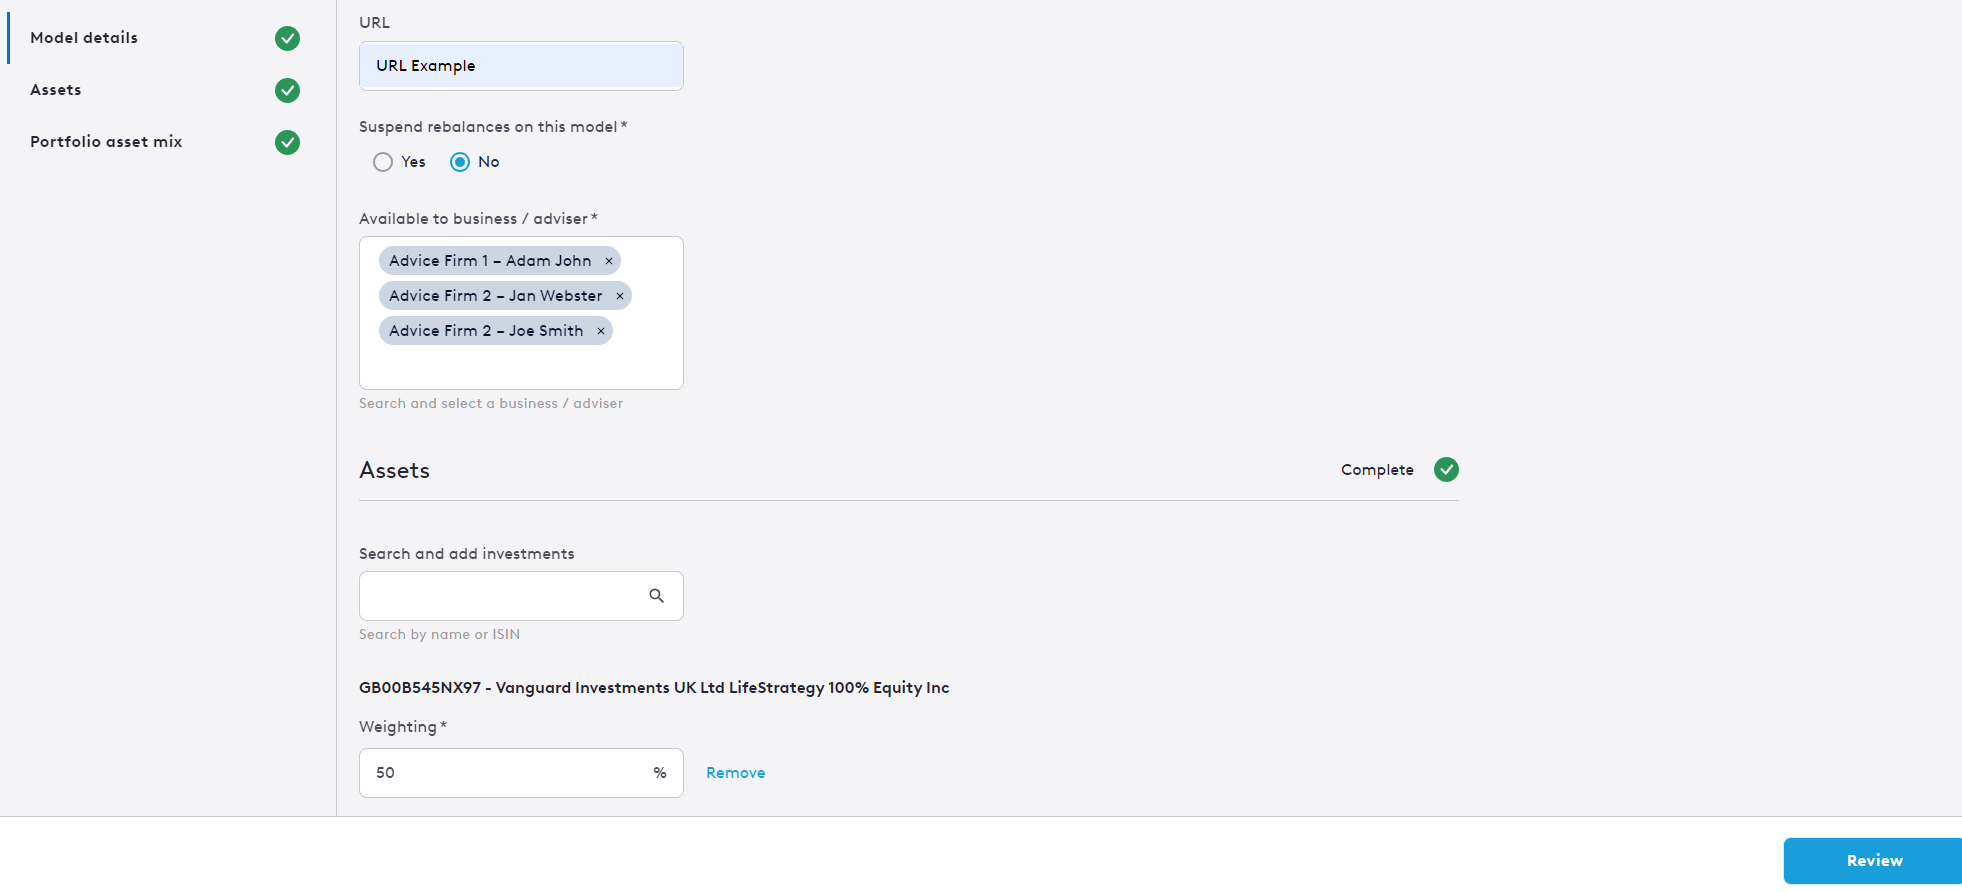Open the Assets section in sidebar

pyautogui.click(x=56, y=90)
